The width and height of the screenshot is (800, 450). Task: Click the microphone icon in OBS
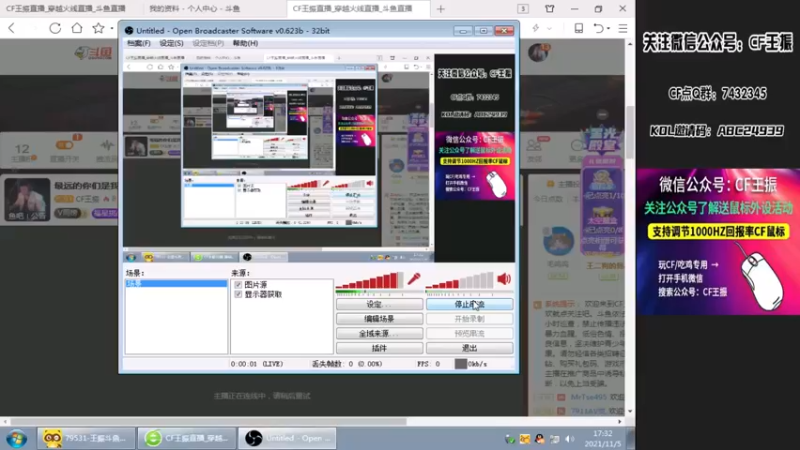click(414, 279)
